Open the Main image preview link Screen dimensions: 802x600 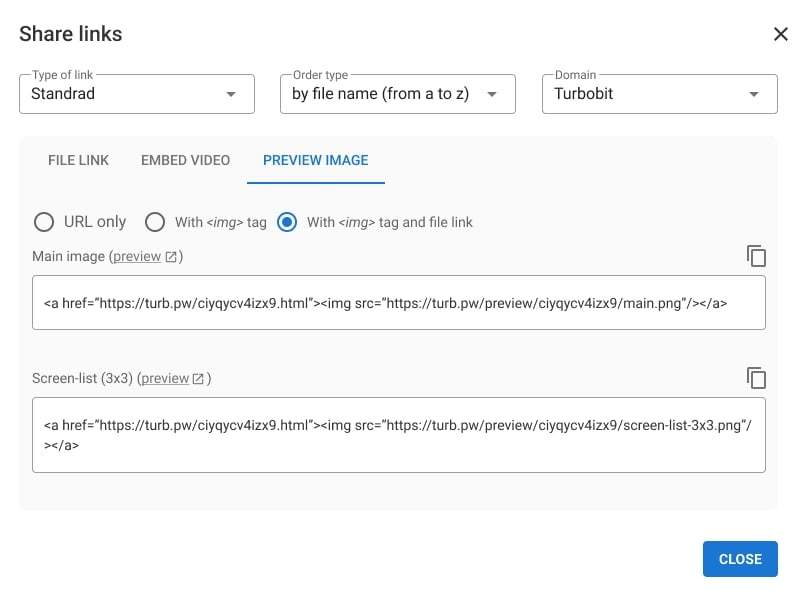[137, 257]
